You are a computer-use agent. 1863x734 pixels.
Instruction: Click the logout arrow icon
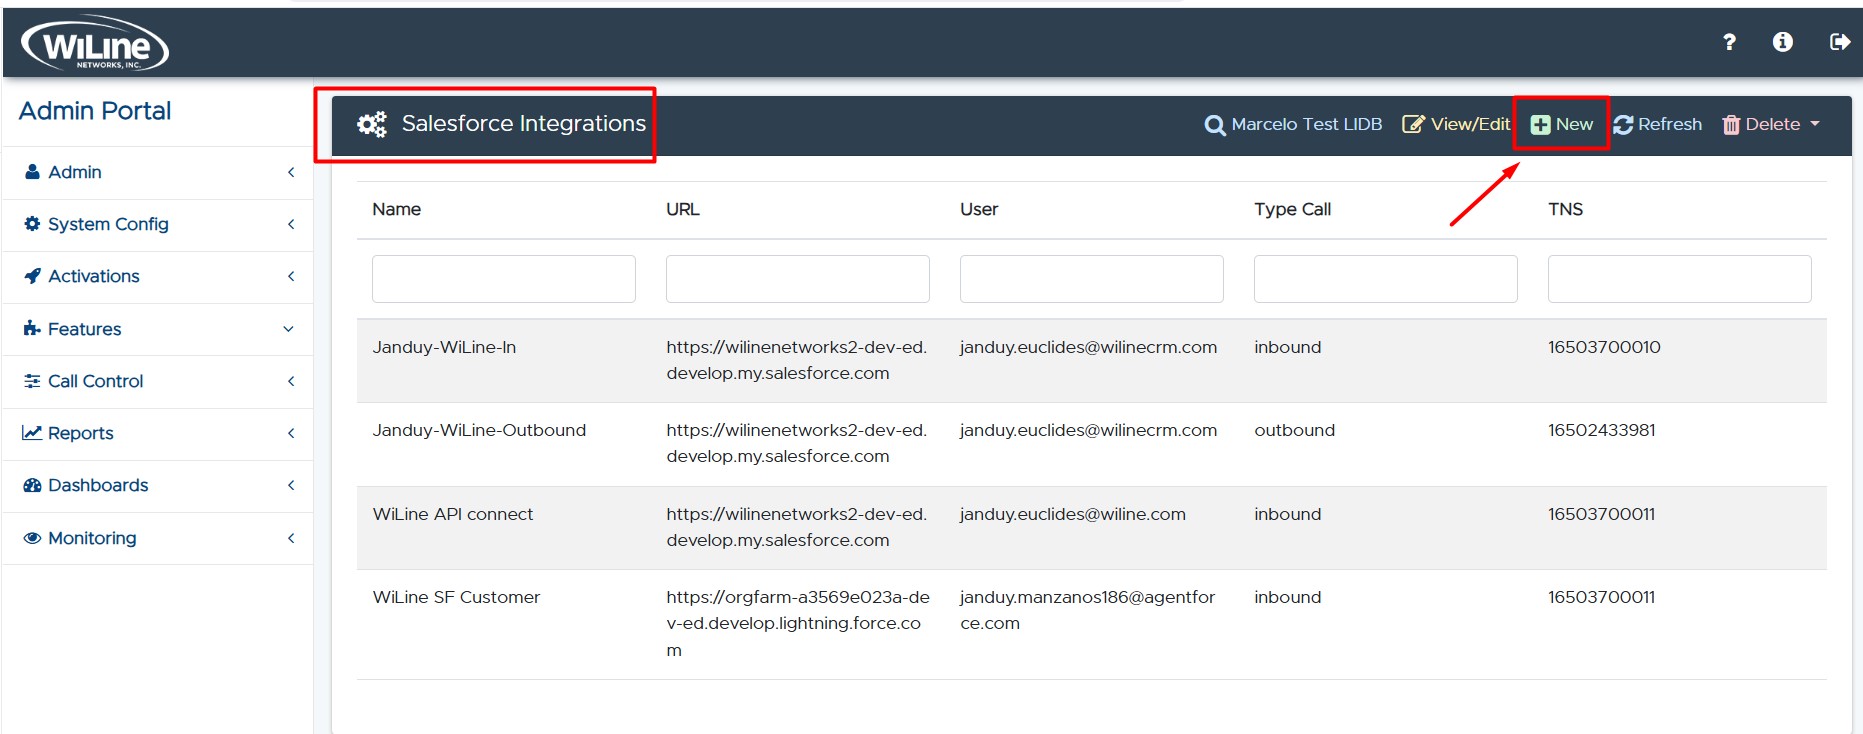point(1839,42)
